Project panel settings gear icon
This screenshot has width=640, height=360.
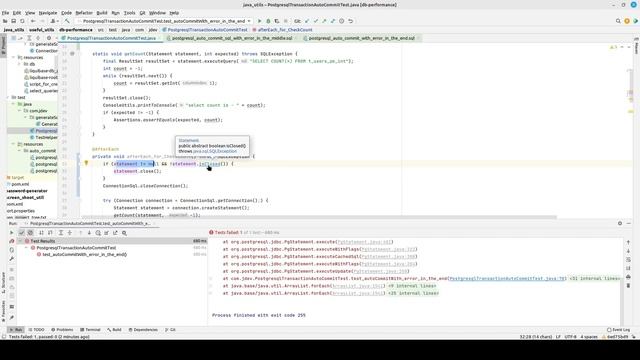49,38
